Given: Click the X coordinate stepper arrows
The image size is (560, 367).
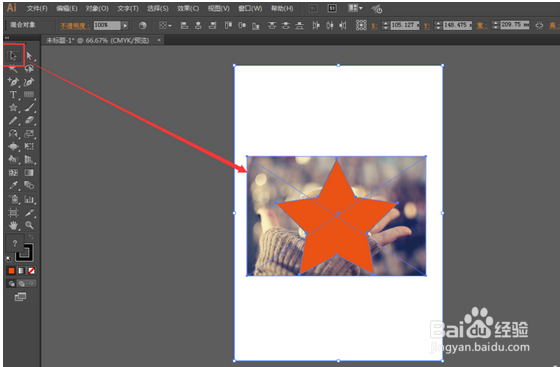Looking at the screenshot, I should (x=385, y=25).
